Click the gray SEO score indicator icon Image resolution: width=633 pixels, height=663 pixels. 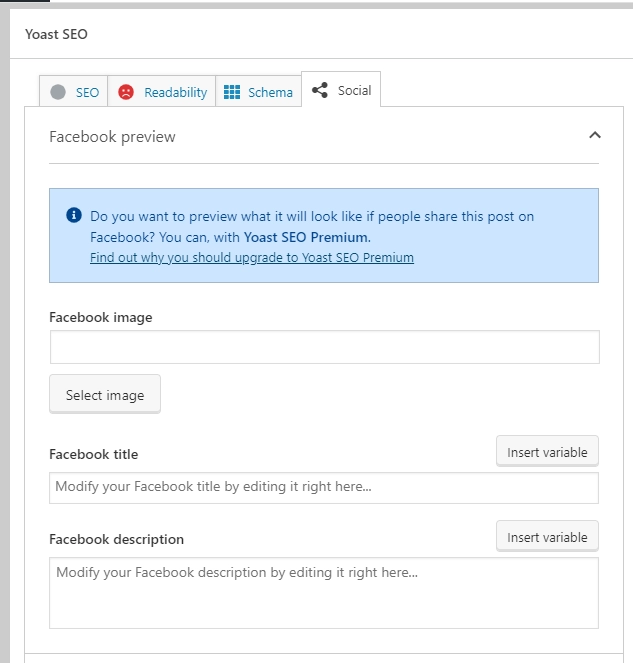pos(58,92)
